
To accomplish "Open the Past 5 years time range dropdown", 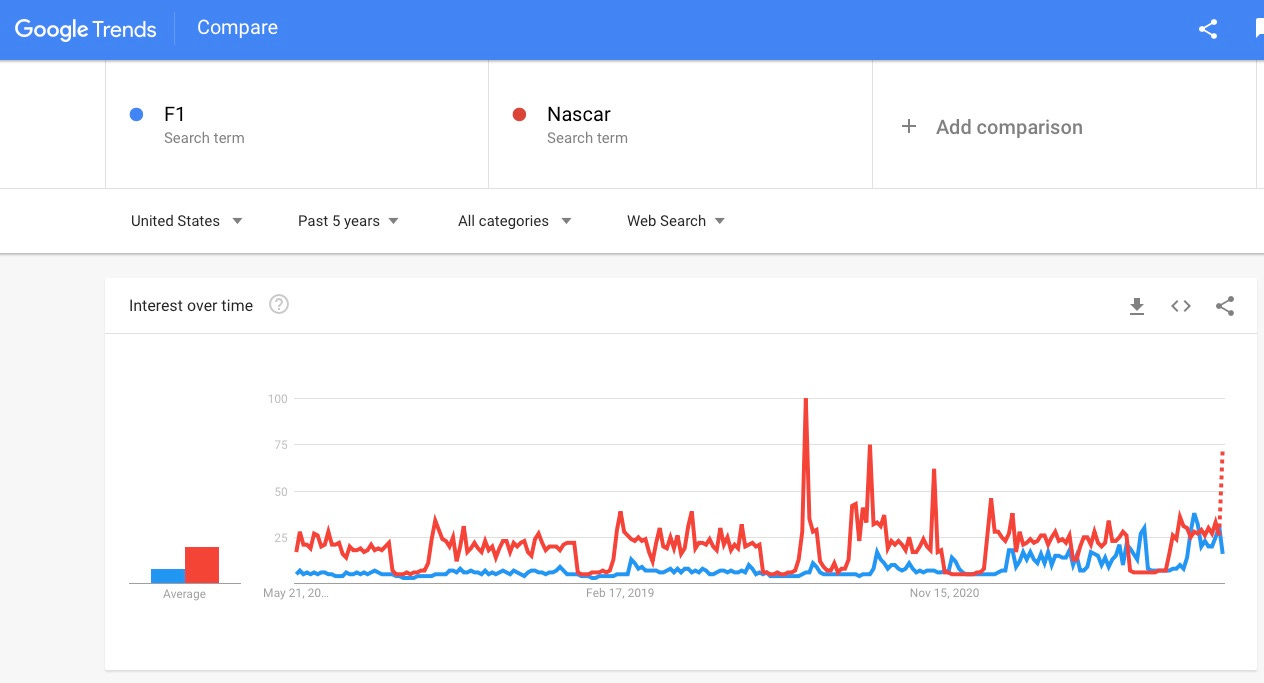I will tap(347, 220).
